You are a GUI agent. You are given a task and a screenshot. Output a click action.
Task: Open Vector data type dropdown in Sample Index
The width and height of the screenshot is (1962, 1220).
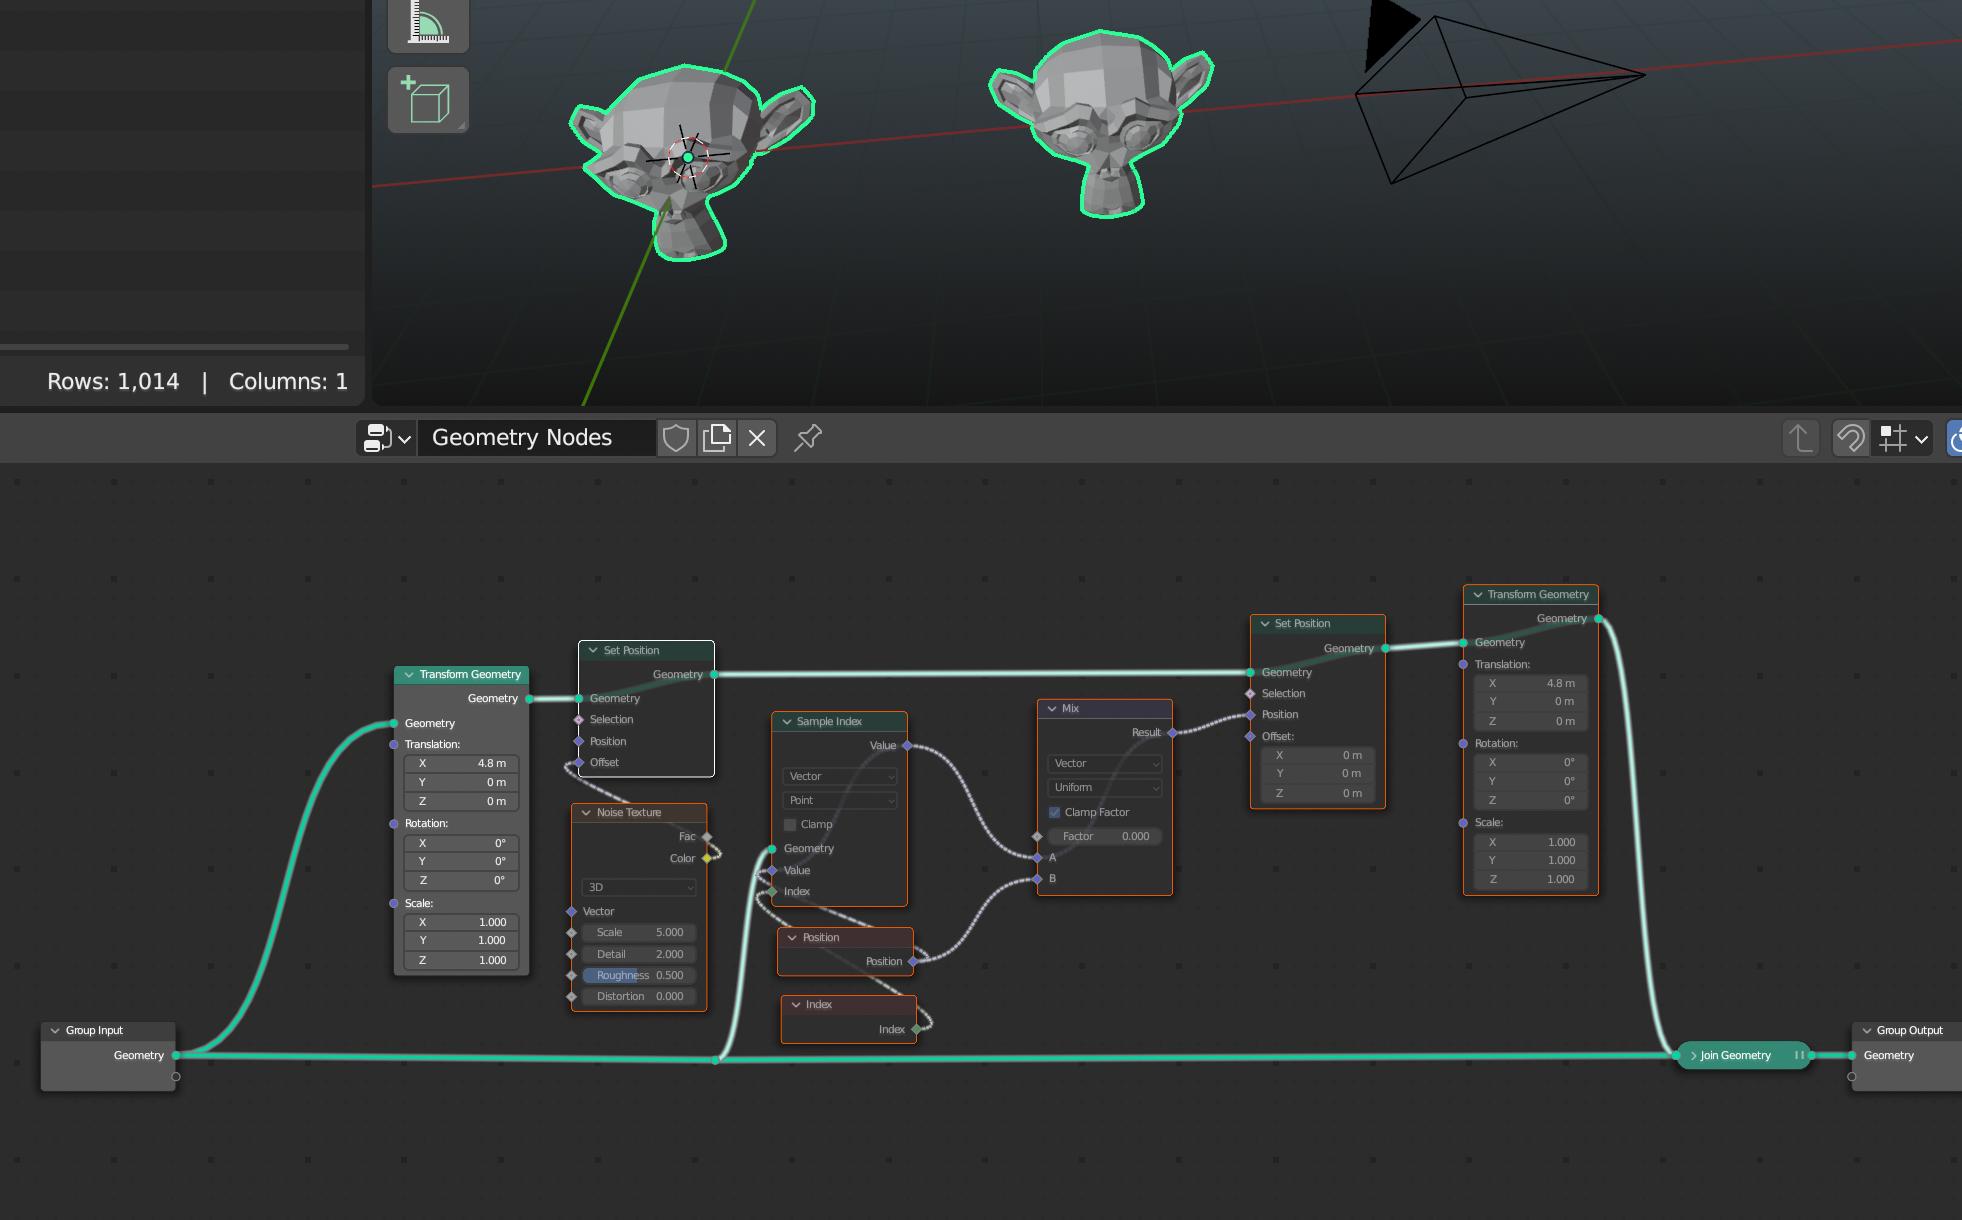pyautogui.click(x=839, y=777)
